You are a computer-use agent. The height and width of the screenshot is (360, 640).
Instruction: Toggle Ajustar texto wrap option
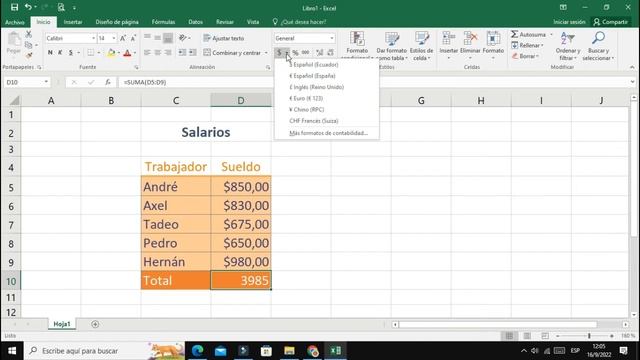pos(224,38)
